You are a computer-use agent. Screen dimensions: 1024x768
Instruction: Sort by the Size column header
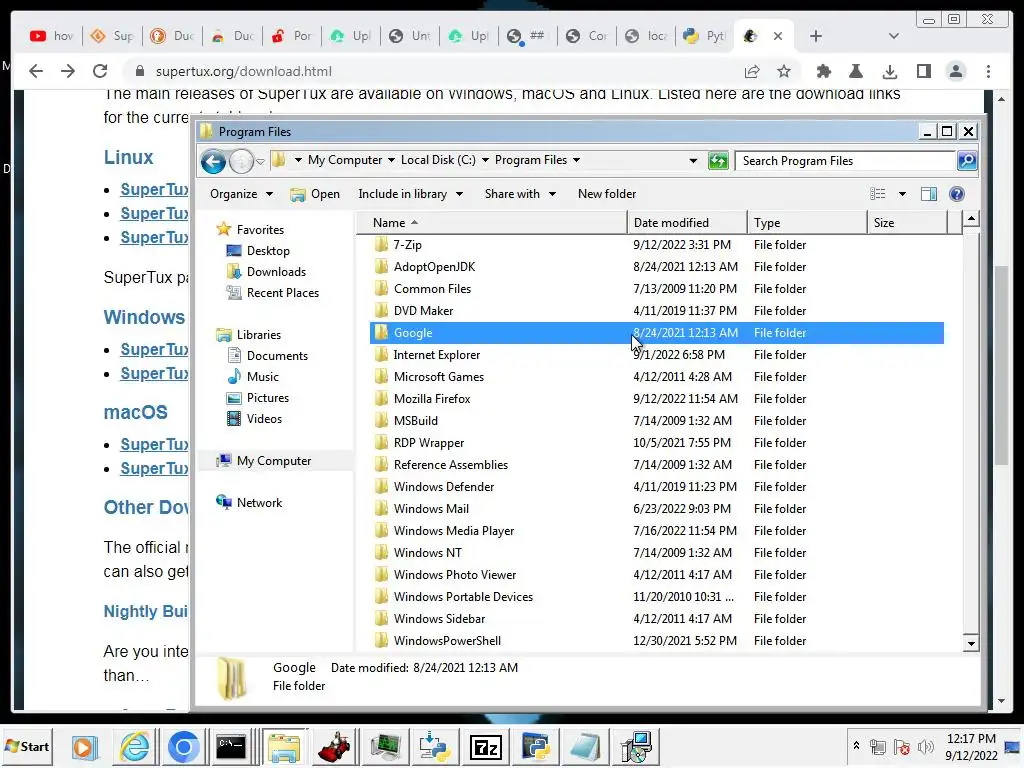pyautogui.click(x=907, y=223)
